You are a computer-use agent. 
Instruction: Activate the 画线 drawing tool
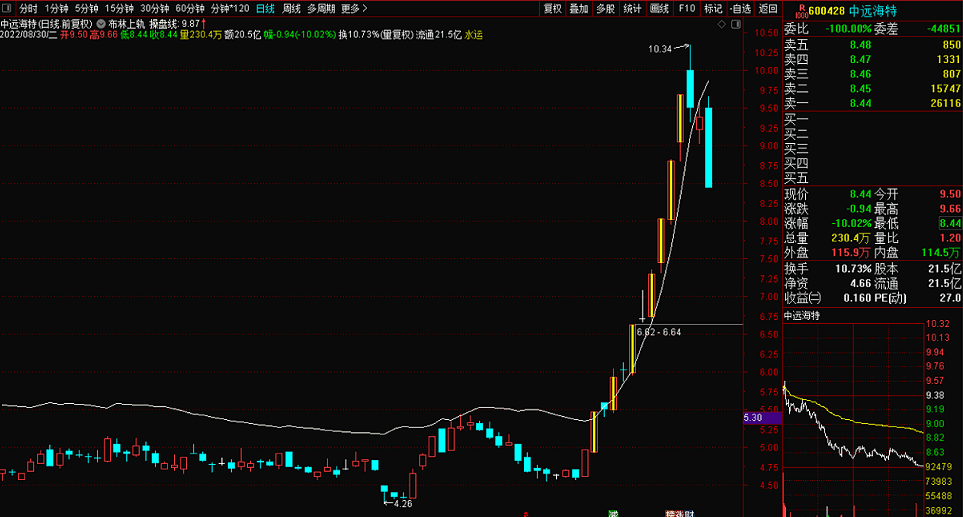pos(660,9)
